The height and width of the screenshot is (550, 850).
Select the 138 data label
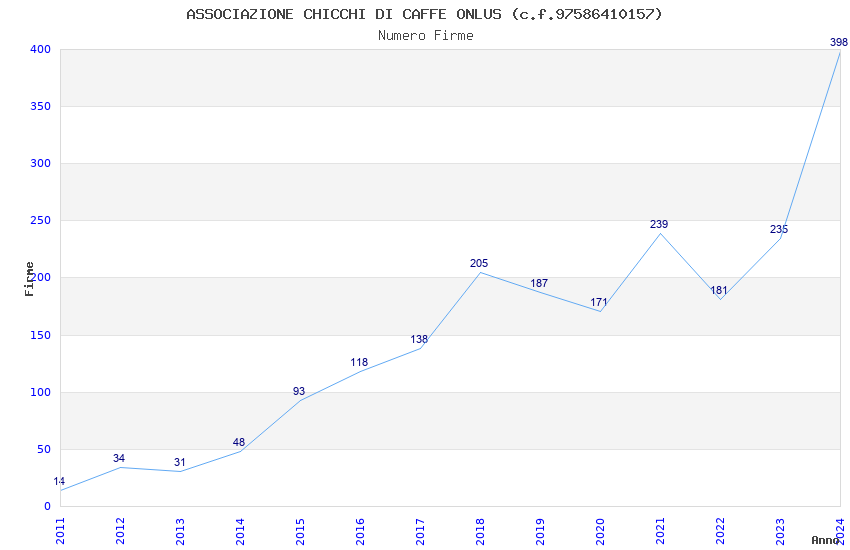click(x=419, y=340)
